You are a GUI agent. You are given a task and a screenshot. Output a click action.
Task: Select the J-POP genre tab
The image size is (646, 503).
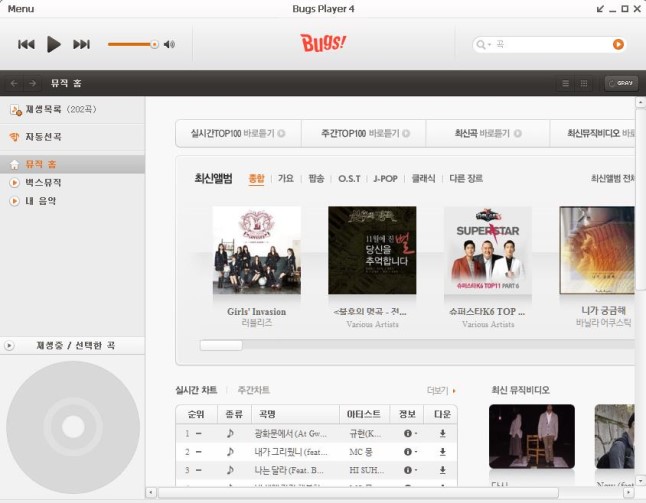coord(385,178)
